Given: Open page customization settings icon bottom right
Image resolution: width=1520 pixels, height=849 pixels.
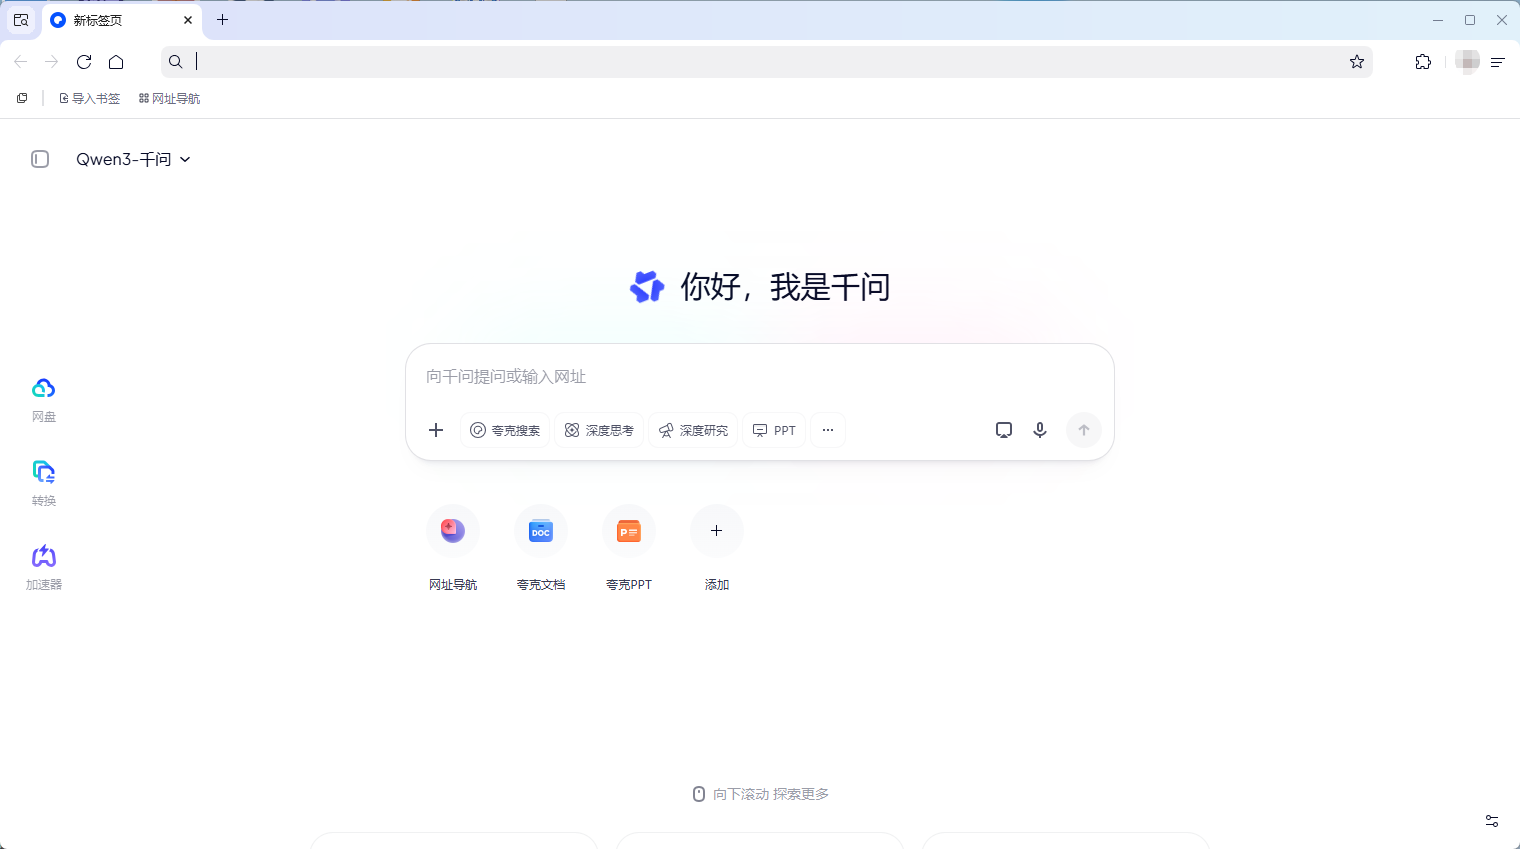Looking at the screenshot, I should (1492, 821).
